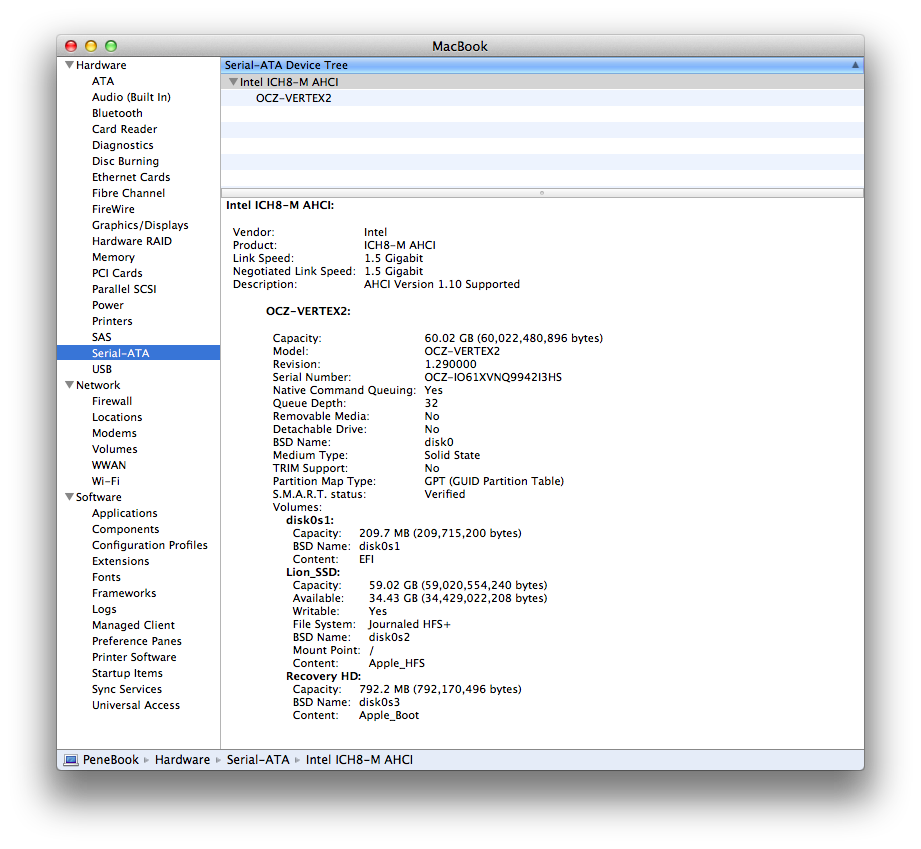Select Extensions in the sidebar
Image resolution: width=921 pixels, height=849 pixels.
120,561
